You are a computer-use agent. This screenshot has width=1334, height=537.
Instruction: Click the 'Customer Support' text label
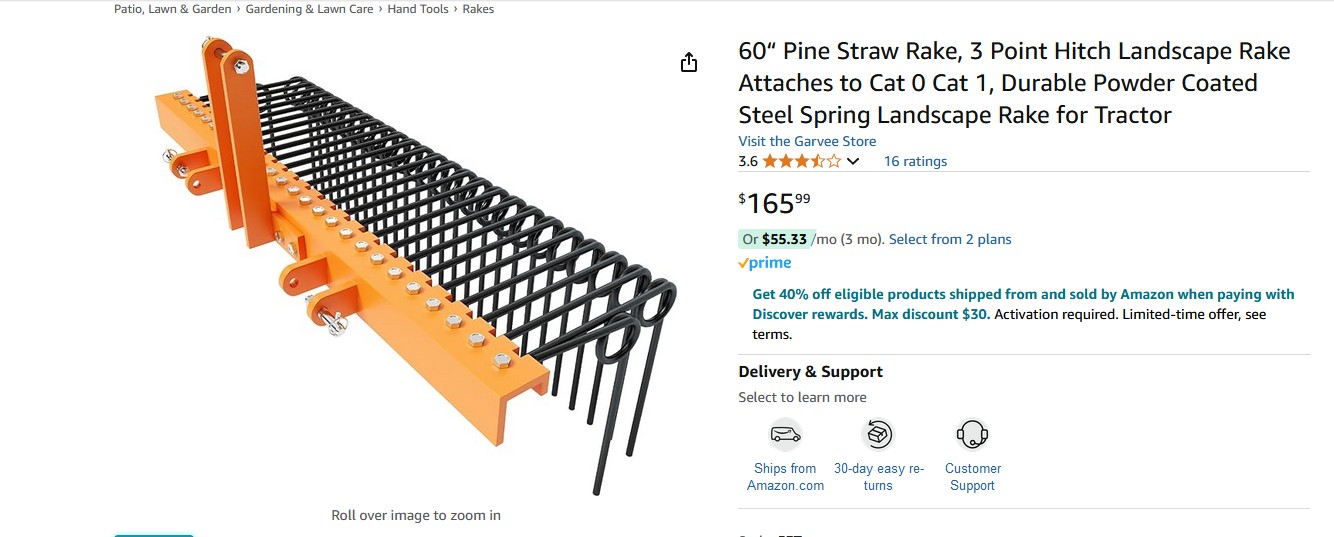coord(972,477)
